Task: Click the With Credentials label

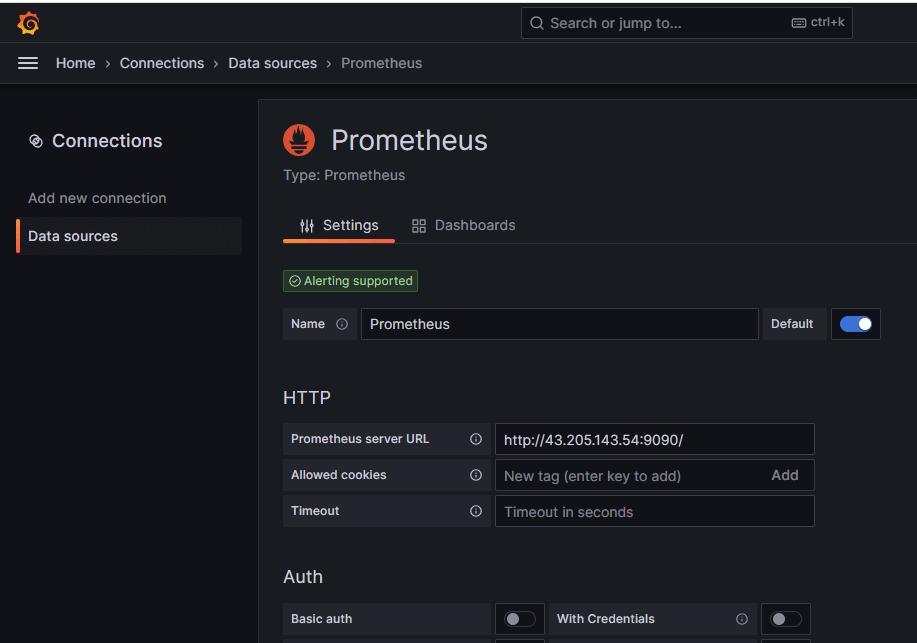Action: tap(605, 619)
